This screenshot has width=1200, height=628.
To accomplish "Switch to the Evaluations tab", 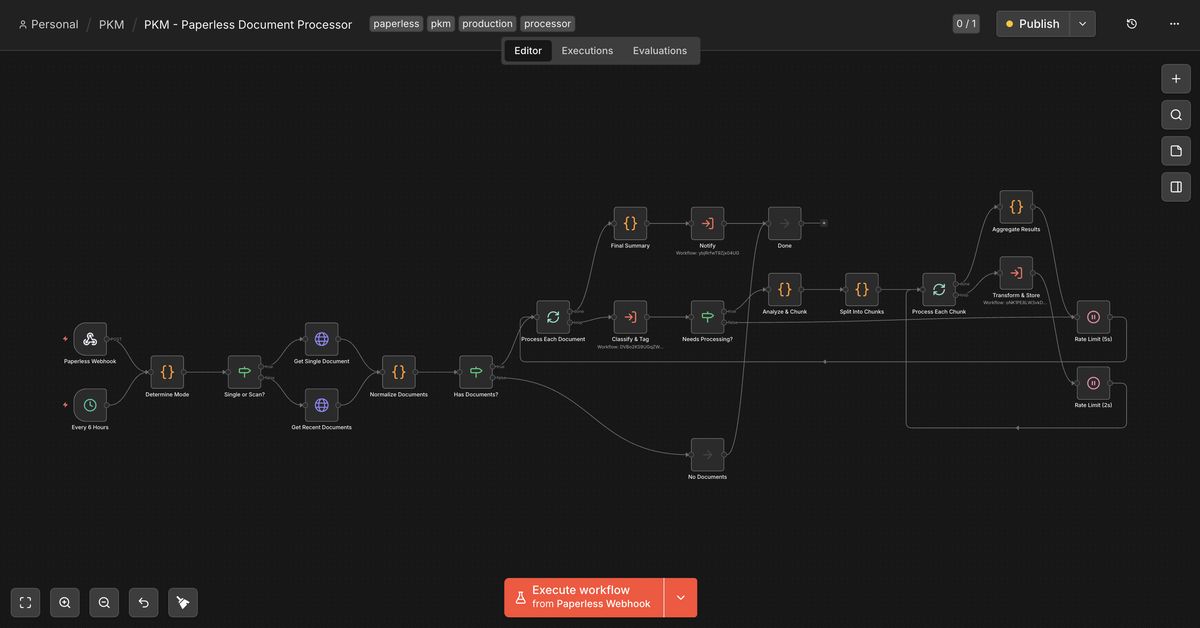I will pos(659,50).
